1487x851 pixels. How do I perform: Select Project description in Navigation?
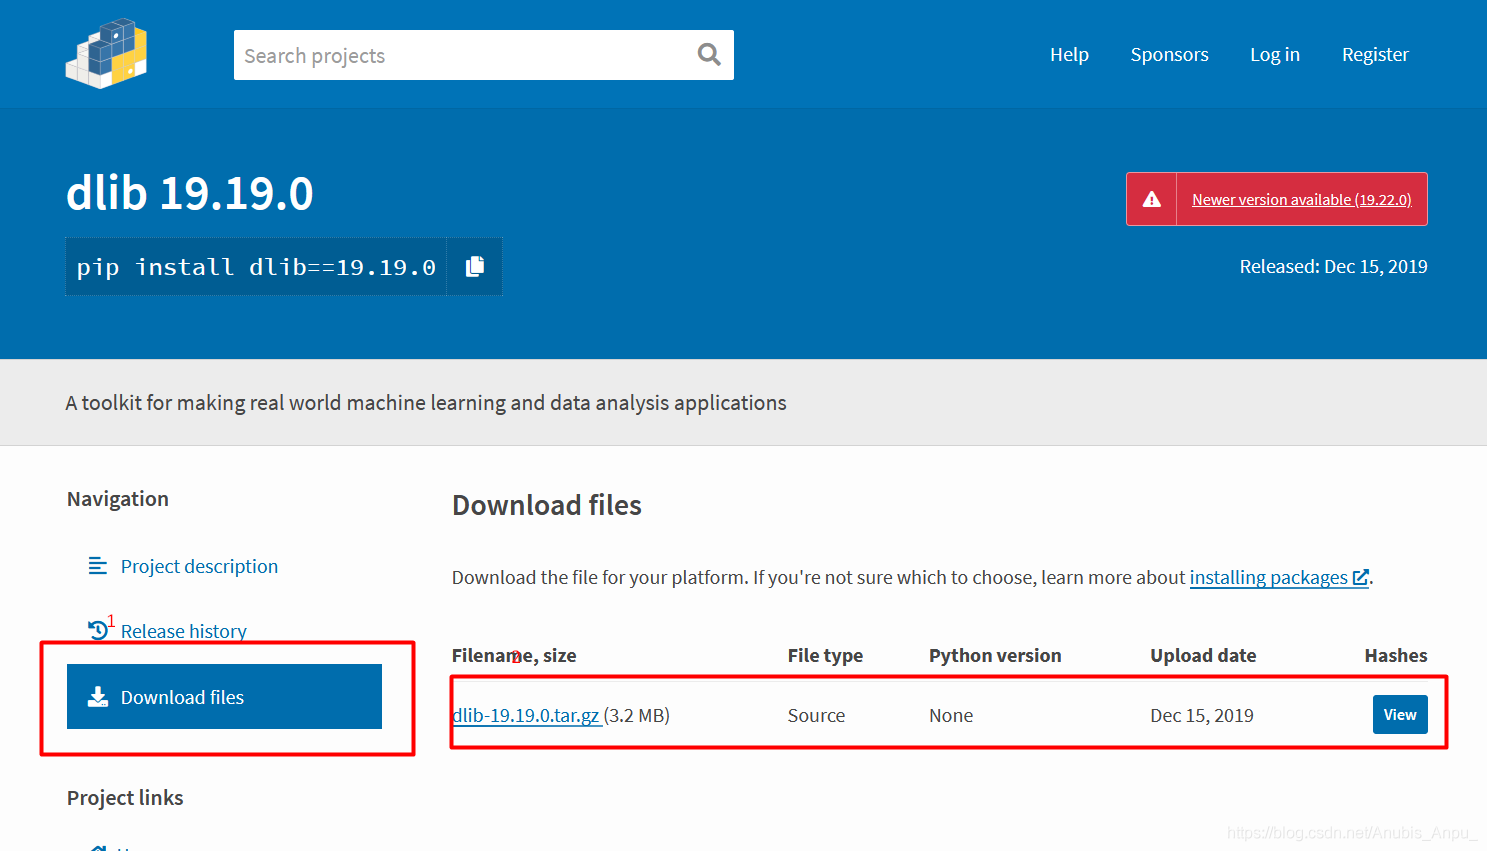click(199, 566)
